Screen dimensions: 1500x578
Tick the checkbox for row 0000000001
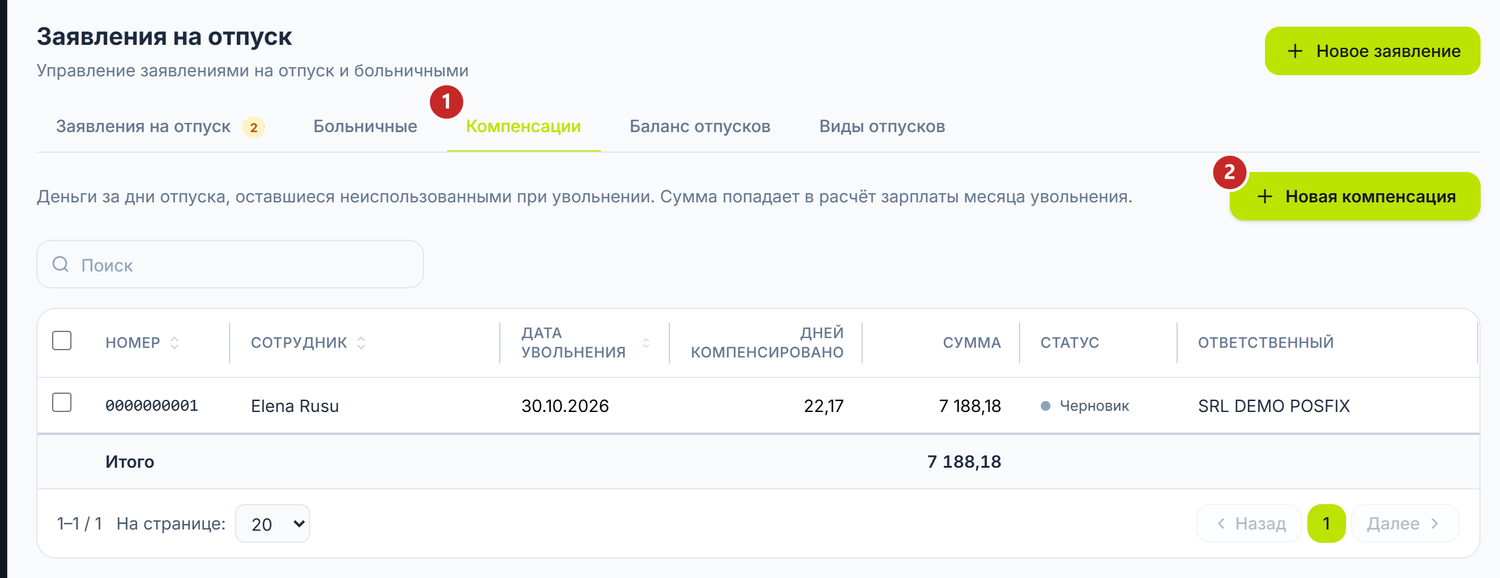[x=62, y=403]
